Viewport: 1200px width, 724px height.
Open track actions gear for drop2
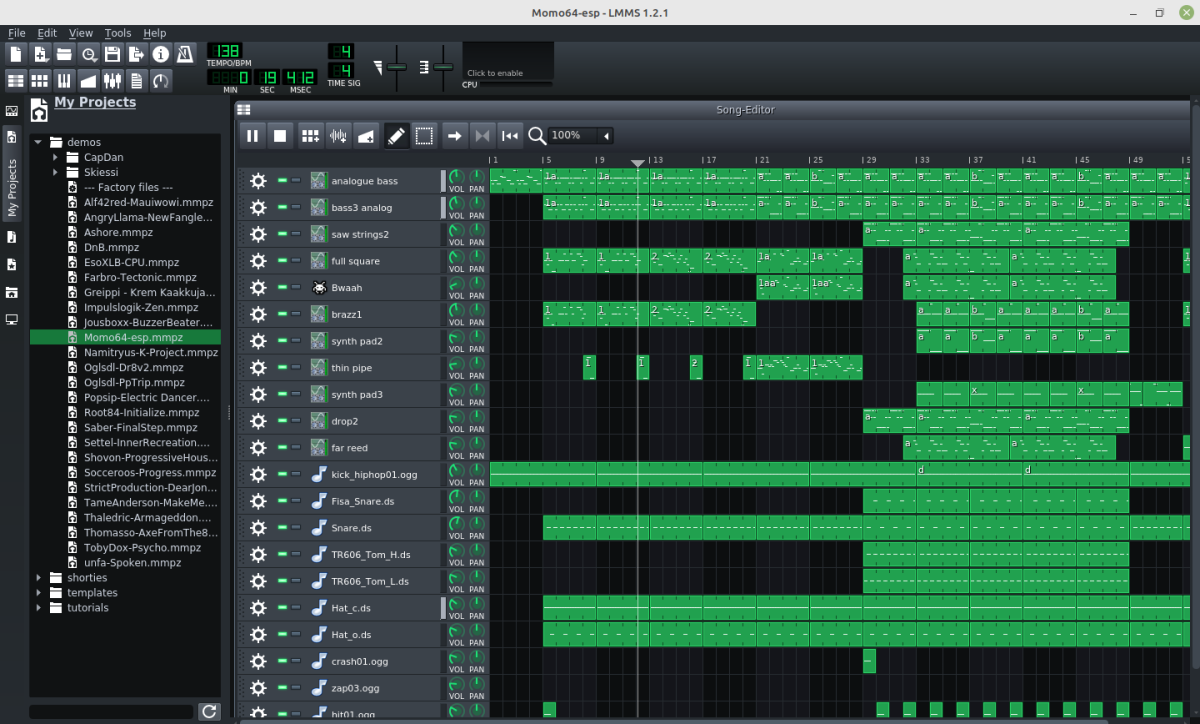coord(258,421)
